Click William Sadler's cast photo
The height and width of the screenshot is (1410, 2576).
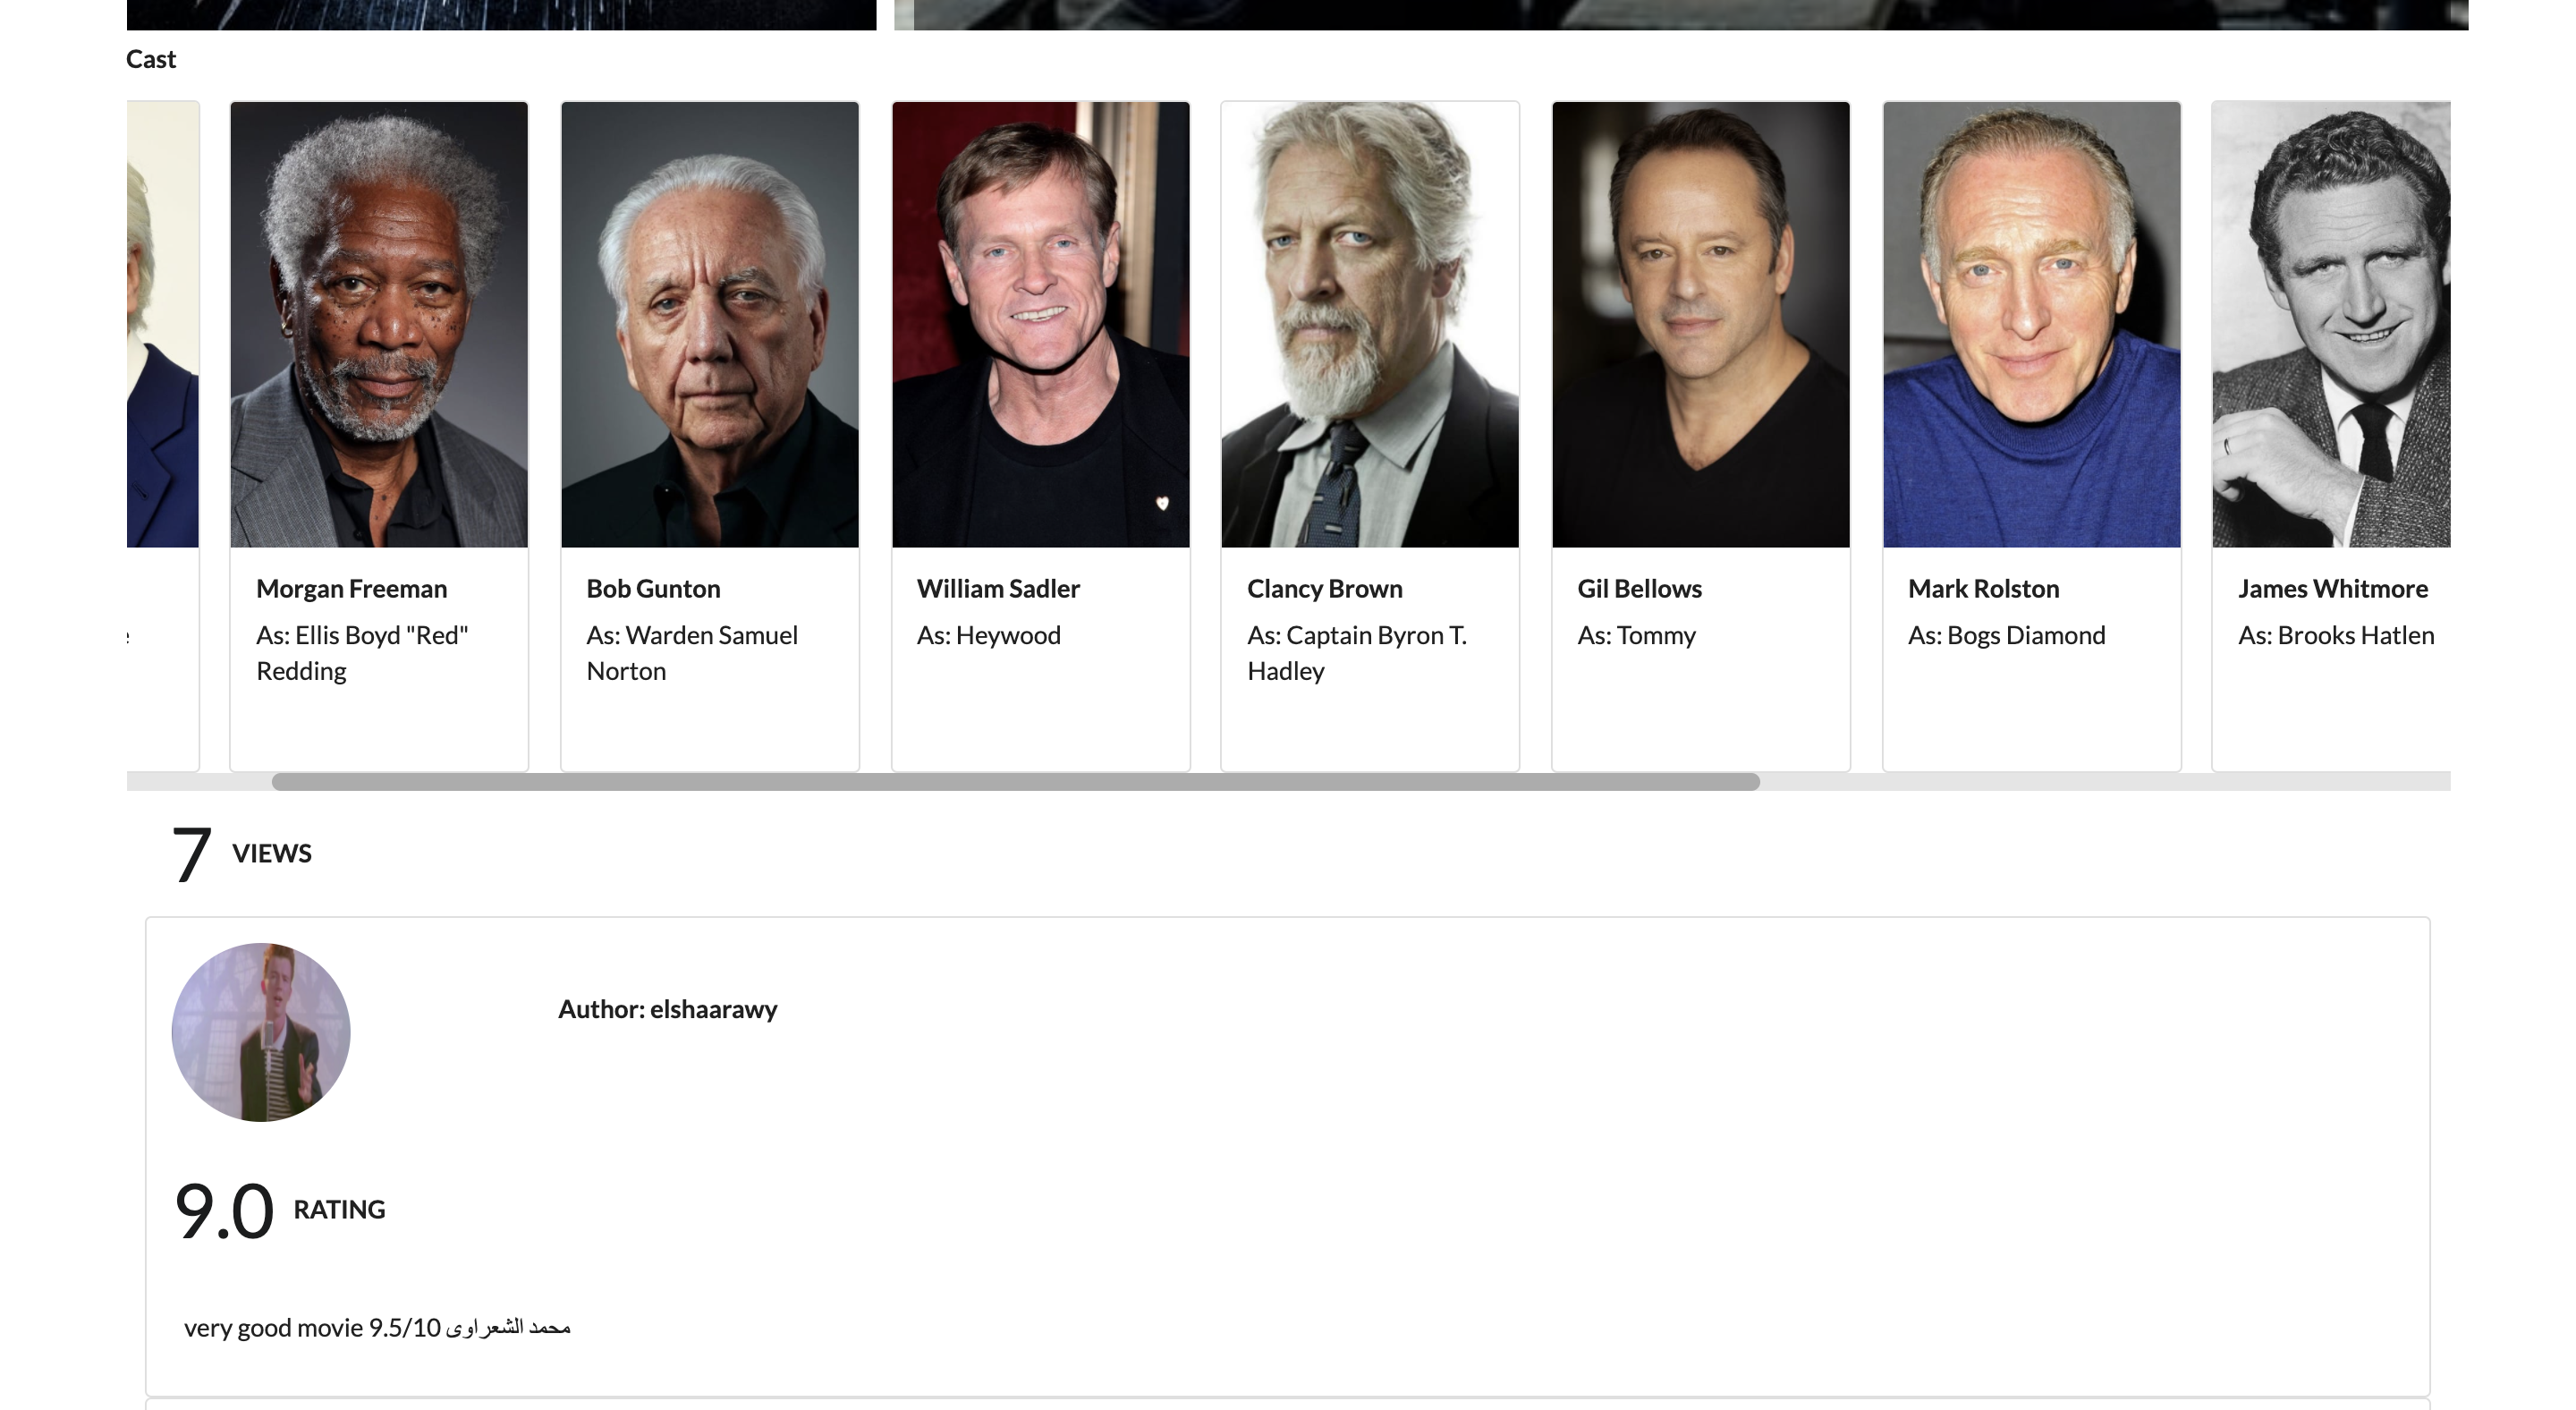[1041, 324]
